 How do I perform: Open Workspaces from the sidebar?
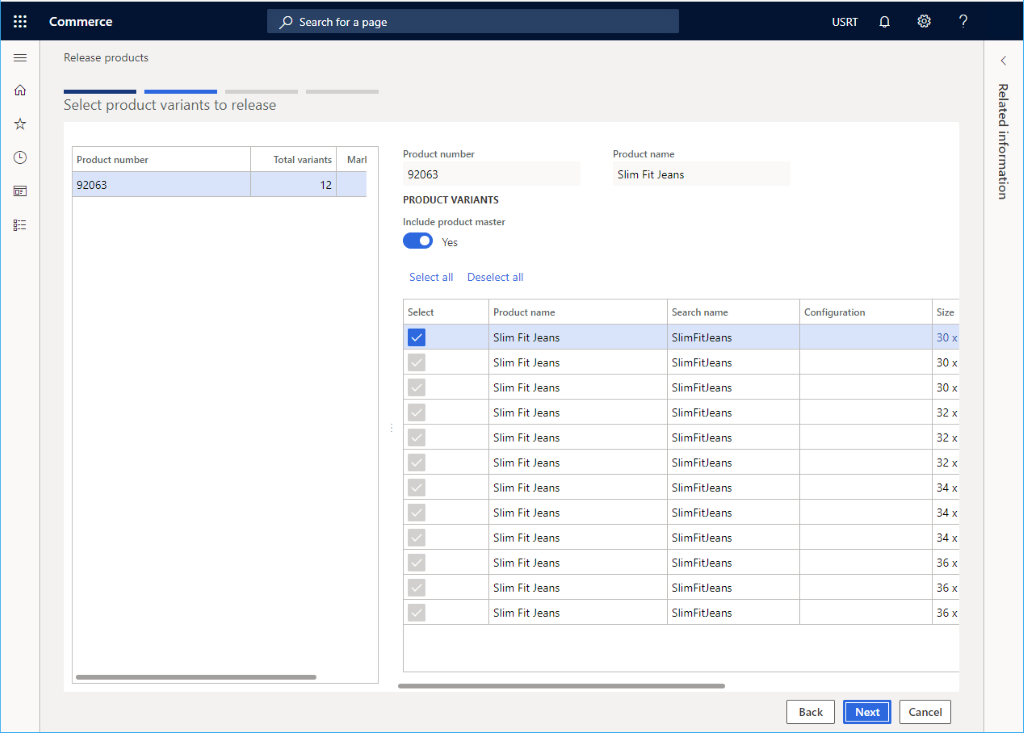coord(19,190)
